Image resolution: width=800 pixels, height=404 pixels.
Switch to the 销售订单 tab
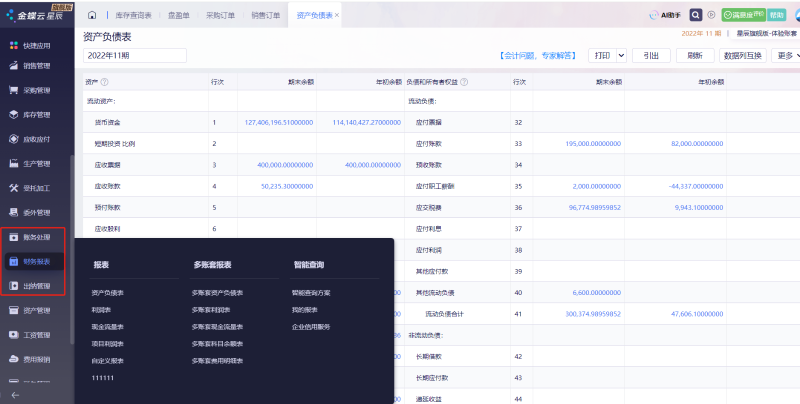(x=265, y=15)
